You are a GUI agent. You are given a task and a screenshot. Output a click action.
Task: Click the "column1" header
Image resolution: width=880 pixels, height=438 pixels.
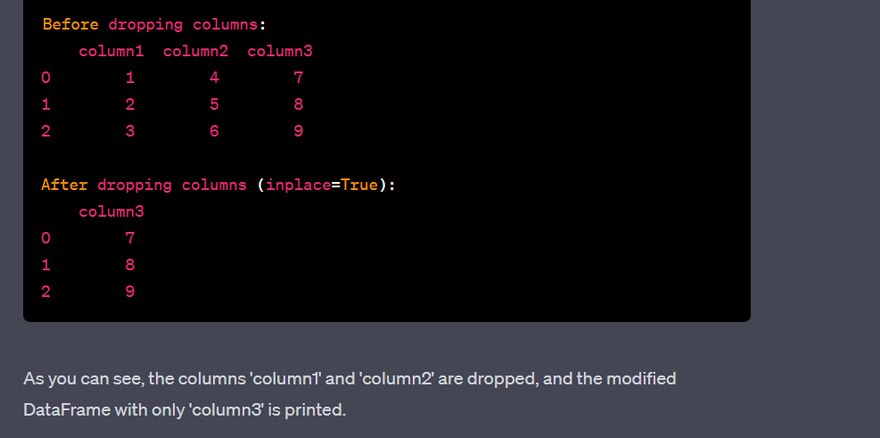click(112, 51)
